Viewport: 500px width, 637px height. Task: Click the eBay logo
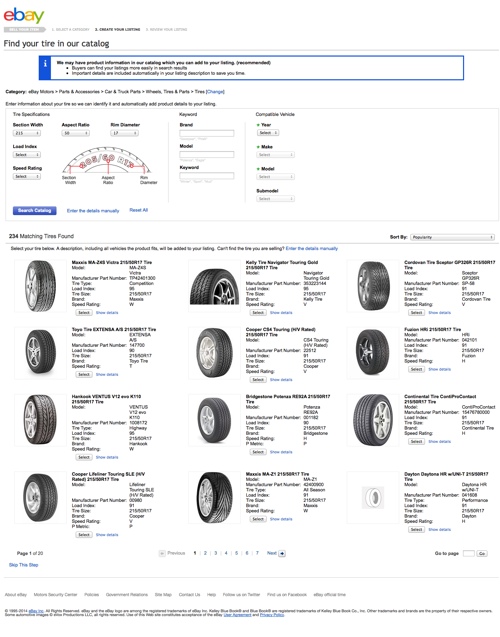coord(24,15)
